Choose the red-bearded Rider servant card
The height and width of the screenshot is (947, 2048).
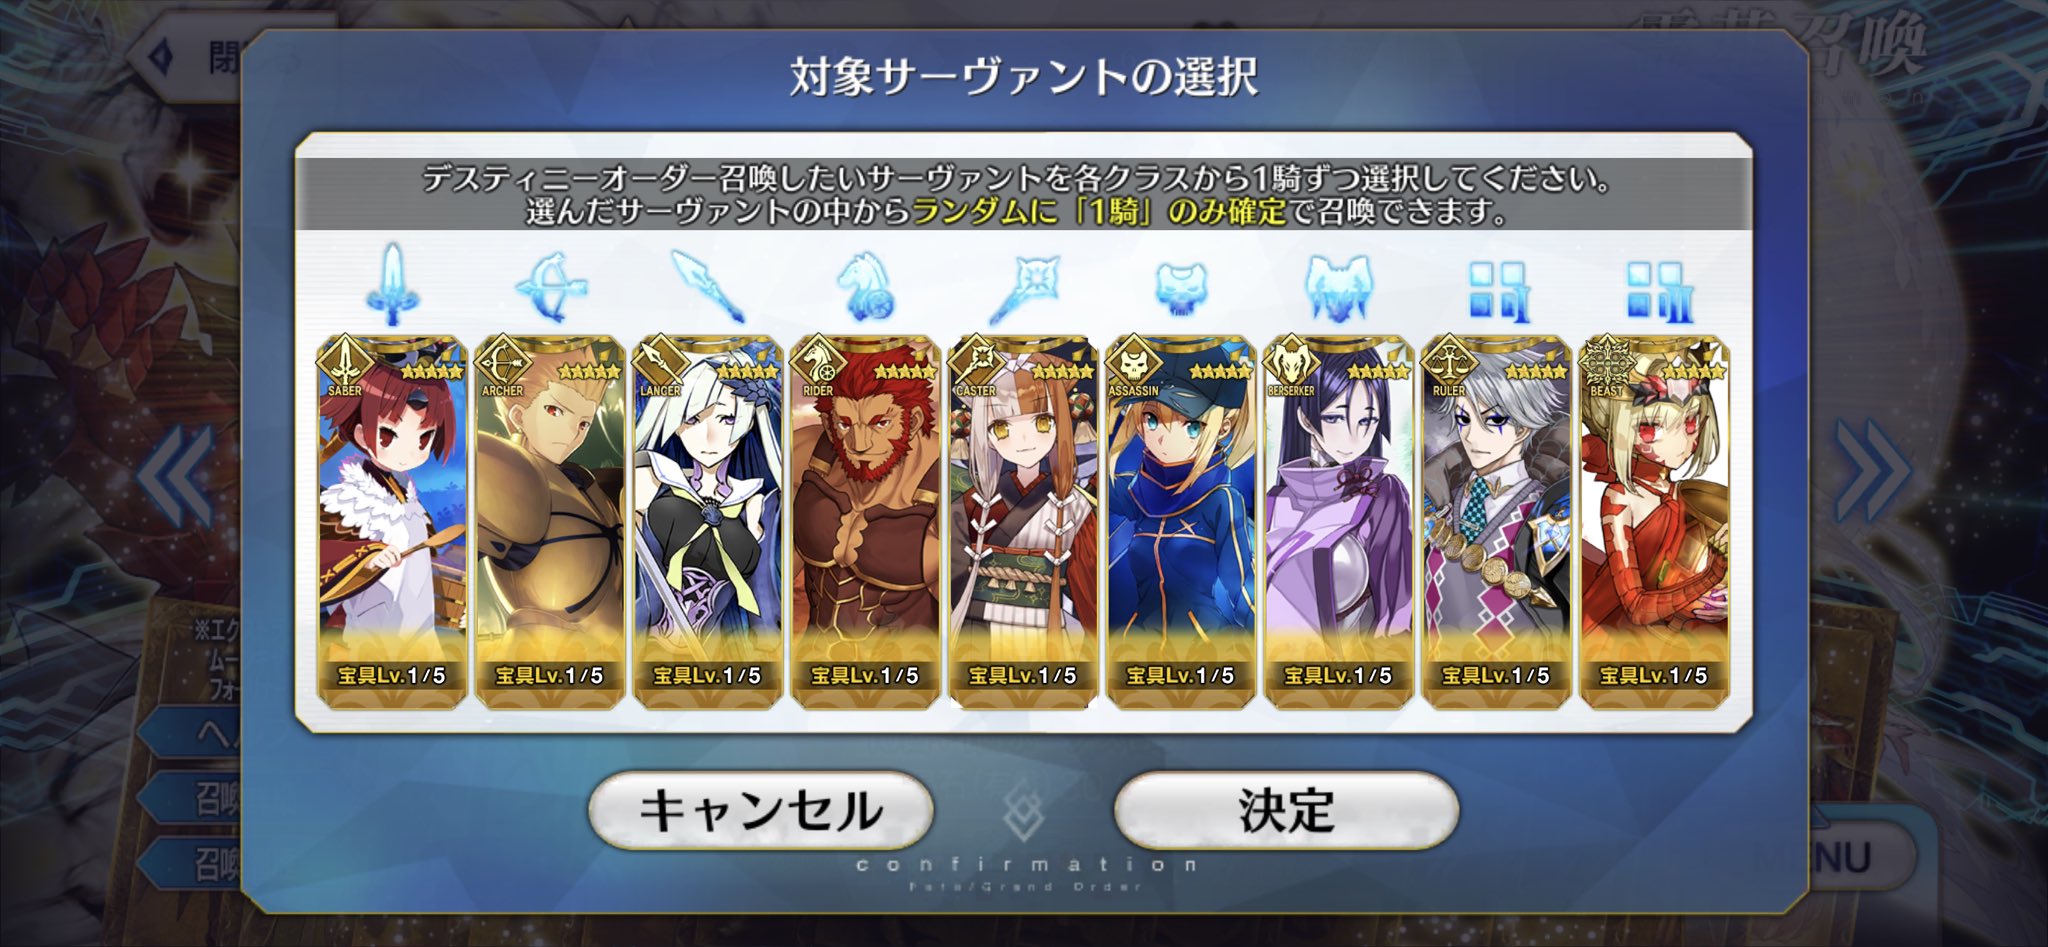[x=865, y=522]
